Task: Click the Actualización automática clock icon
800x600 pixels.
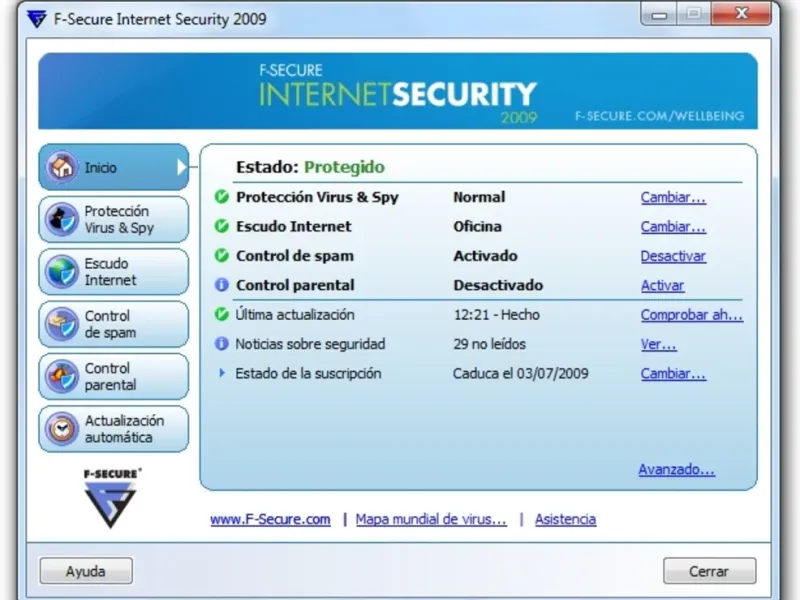Action: click(62, 429)
